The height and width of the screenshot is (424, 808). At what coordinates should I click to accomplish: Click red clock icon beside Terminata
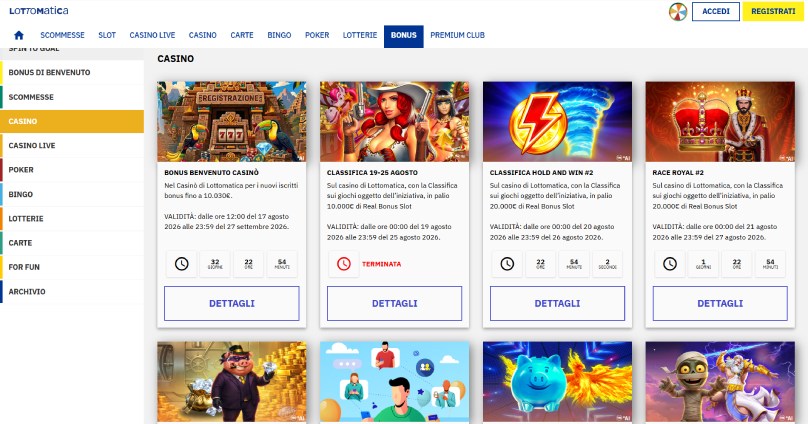[344, 264]
